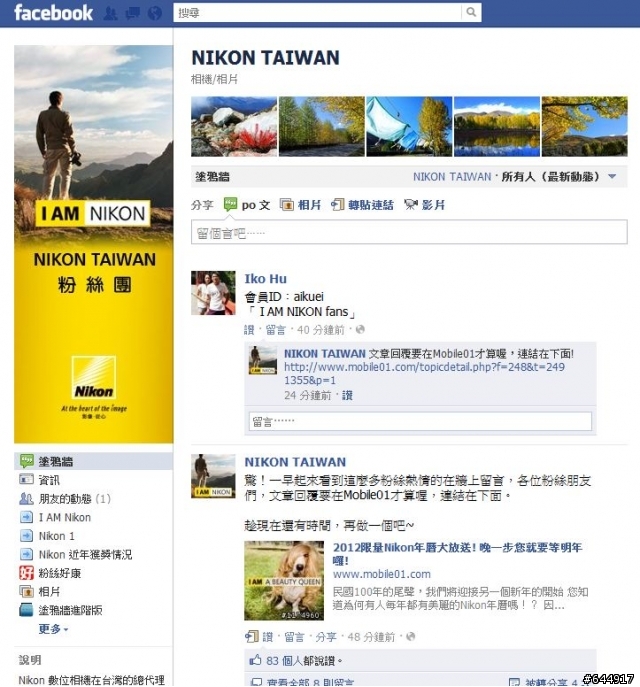Open 粉絲好康 in the sidebar

pos(50,573)
